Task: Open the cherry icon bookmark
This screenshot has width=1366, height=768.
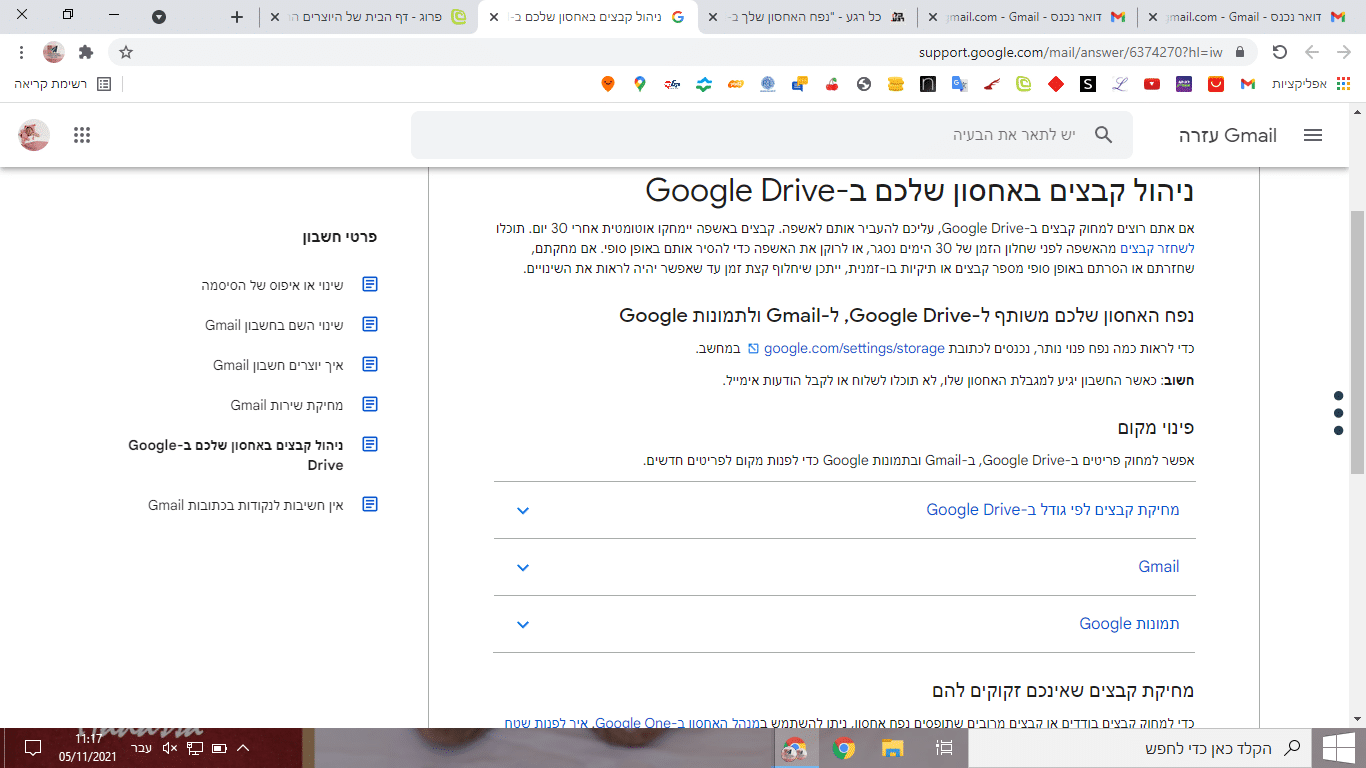Action: 832,84
